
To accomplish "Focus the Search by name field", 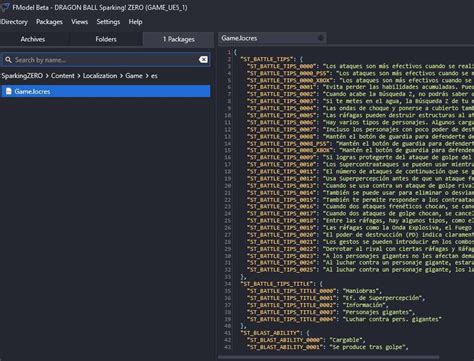I will tap(106, 60).
